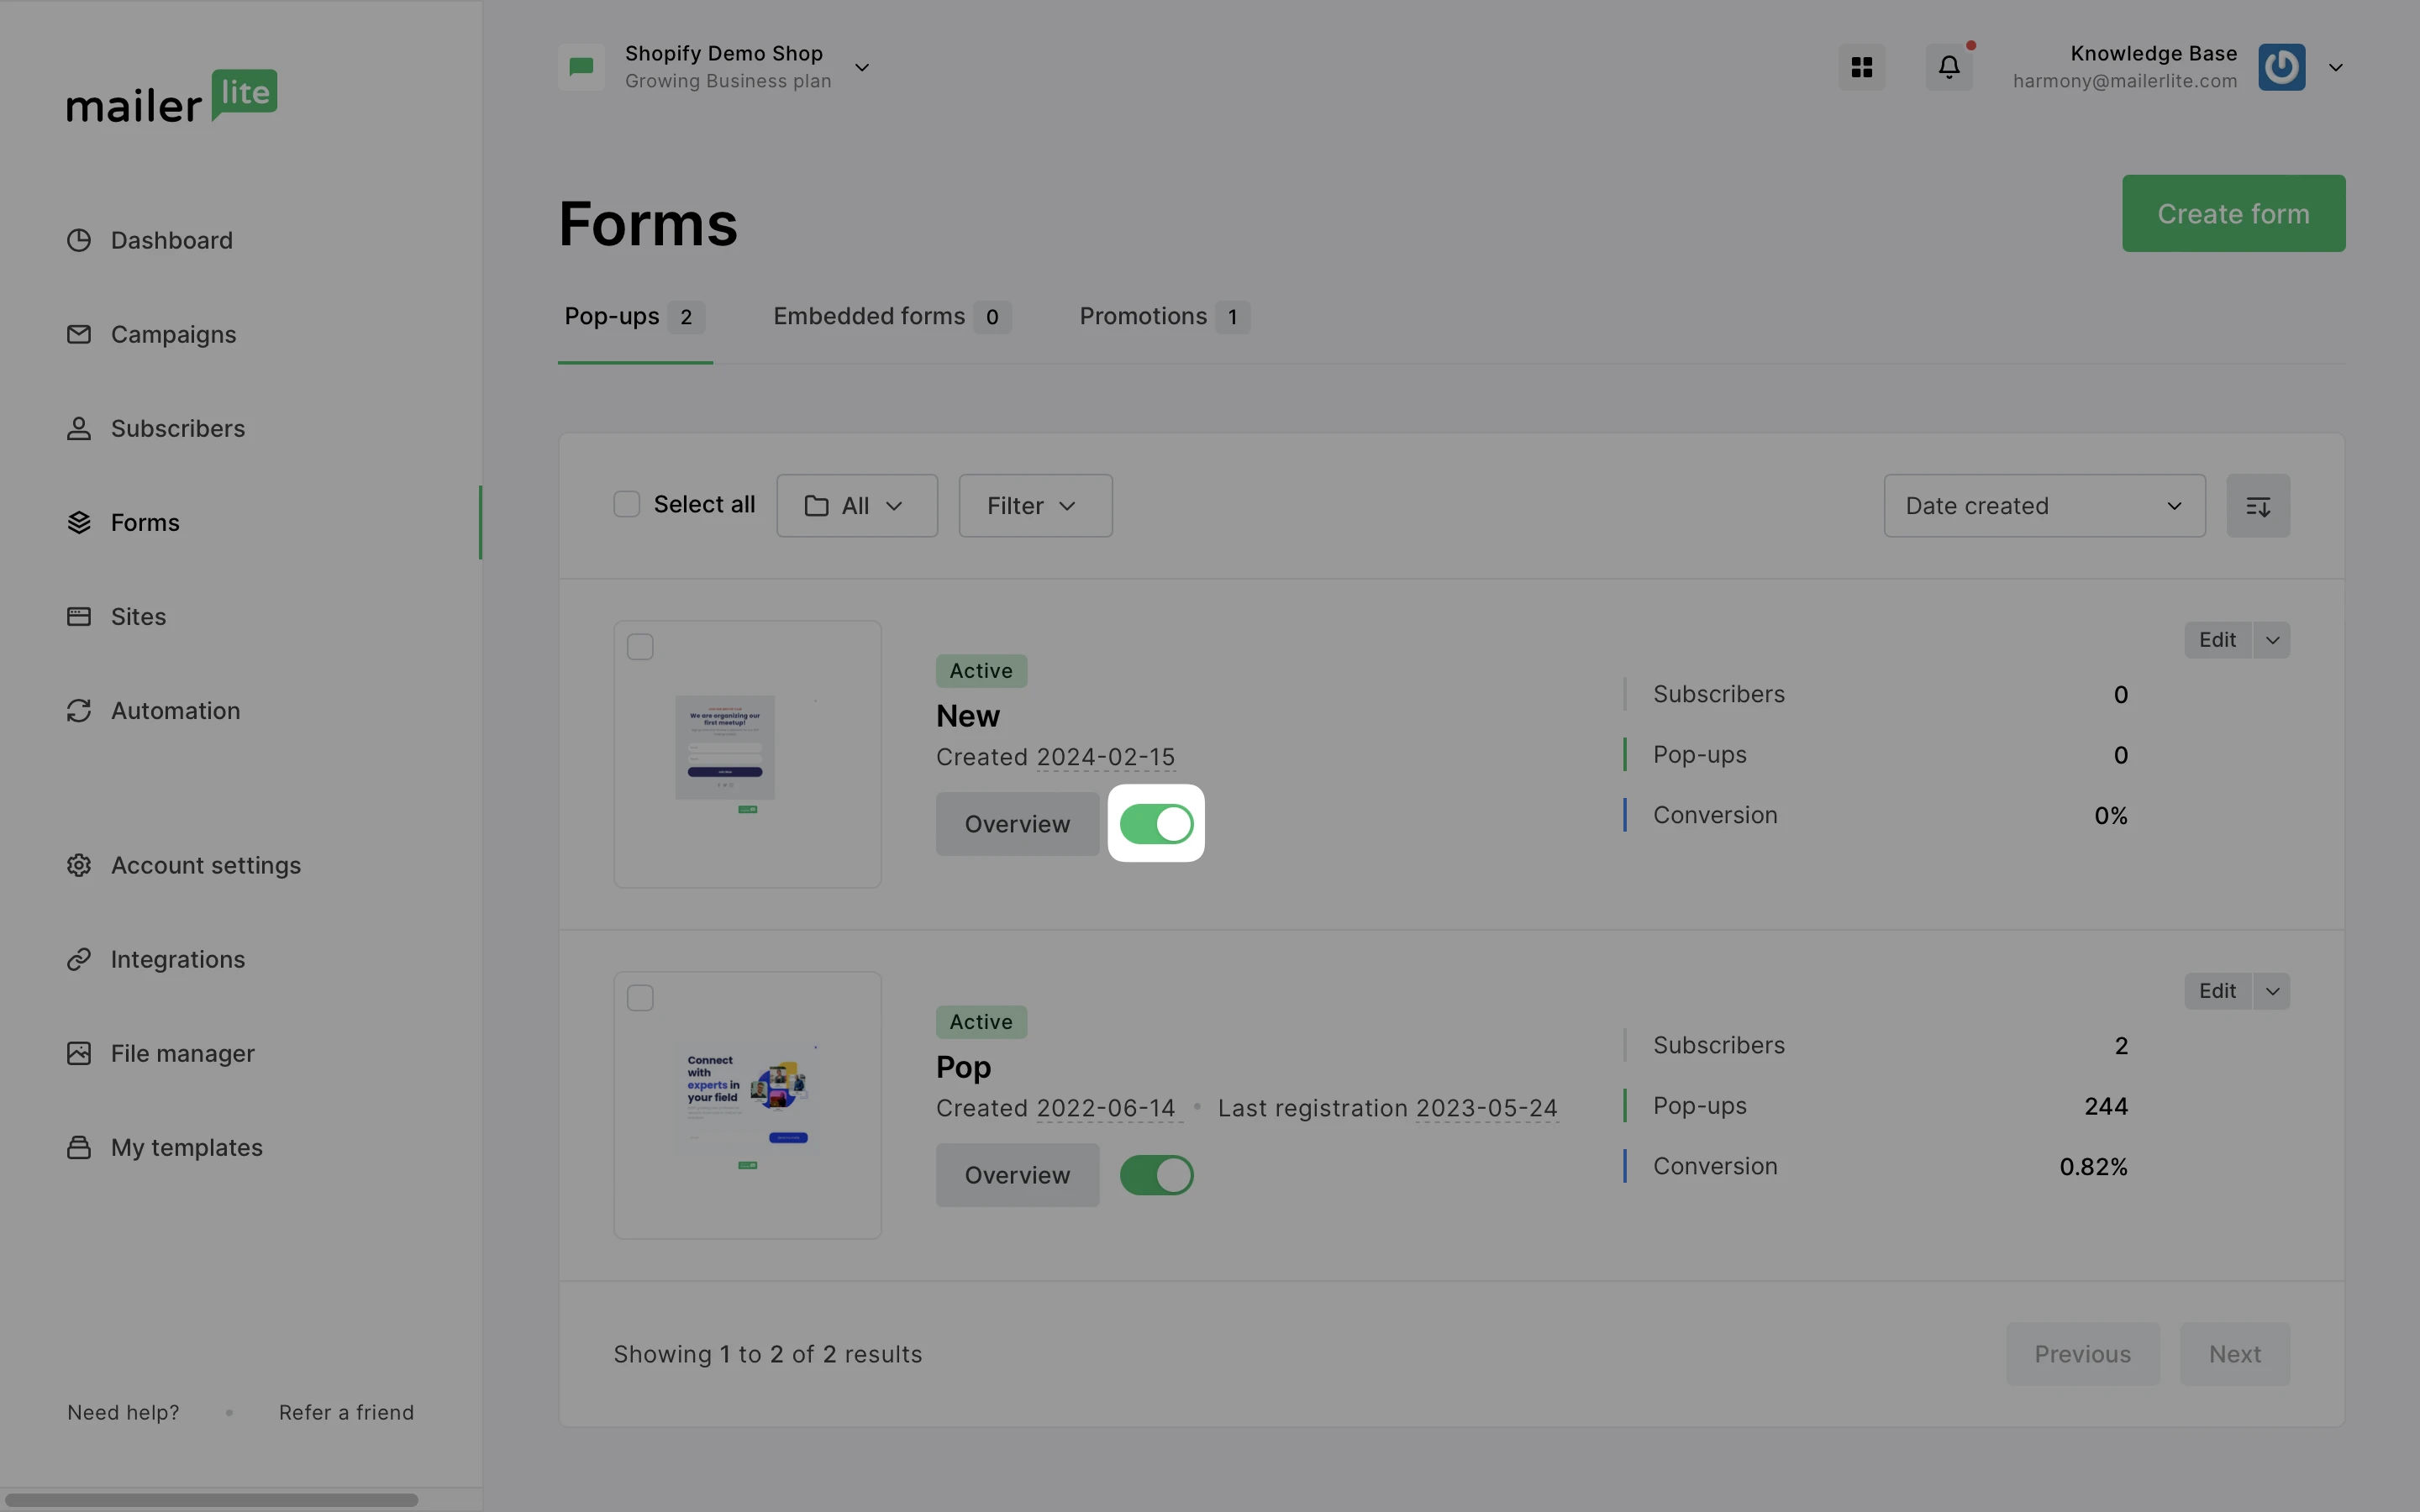Check the Select all checkbox

627,505
